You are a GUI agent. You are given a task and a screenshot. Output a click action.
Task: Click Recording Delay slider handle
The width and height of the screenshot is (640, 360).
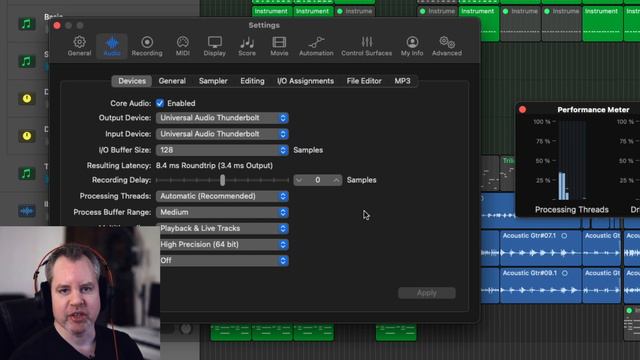click(x=222, y=180)
